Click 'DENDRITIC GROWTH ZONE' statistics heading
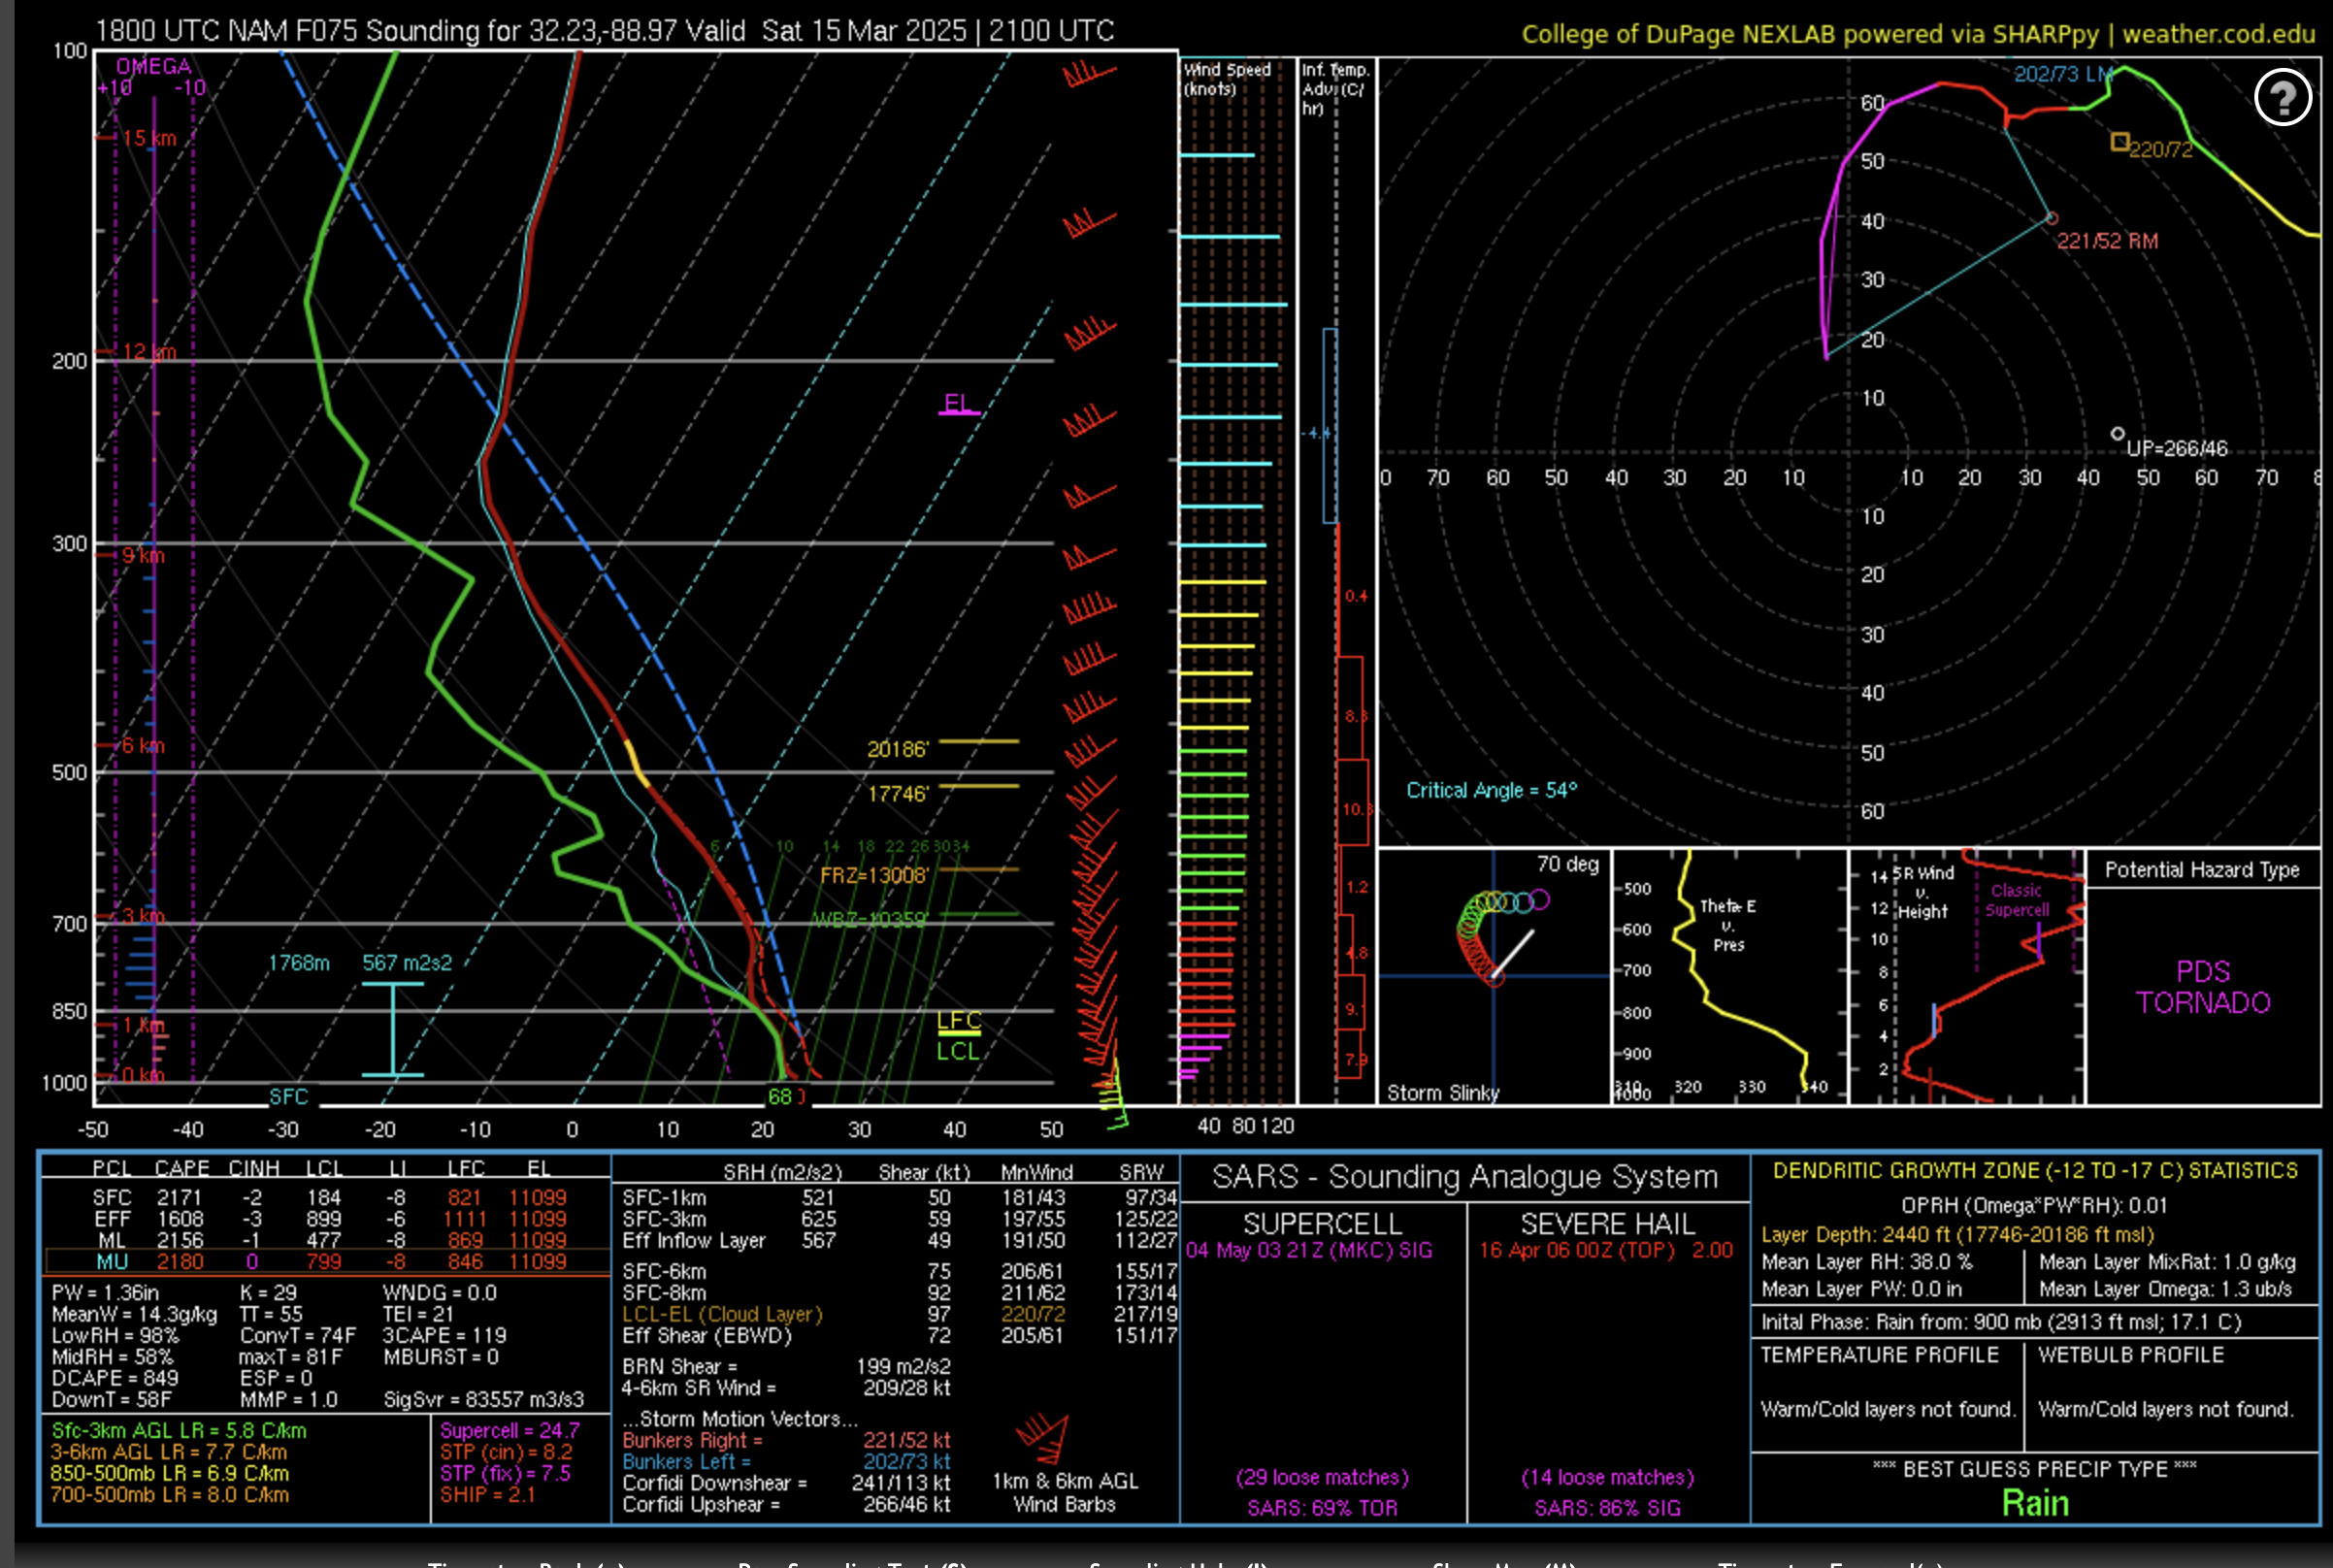Image resolution: width=2333 pixels, height=1568 pixels. [2035, 1171]
